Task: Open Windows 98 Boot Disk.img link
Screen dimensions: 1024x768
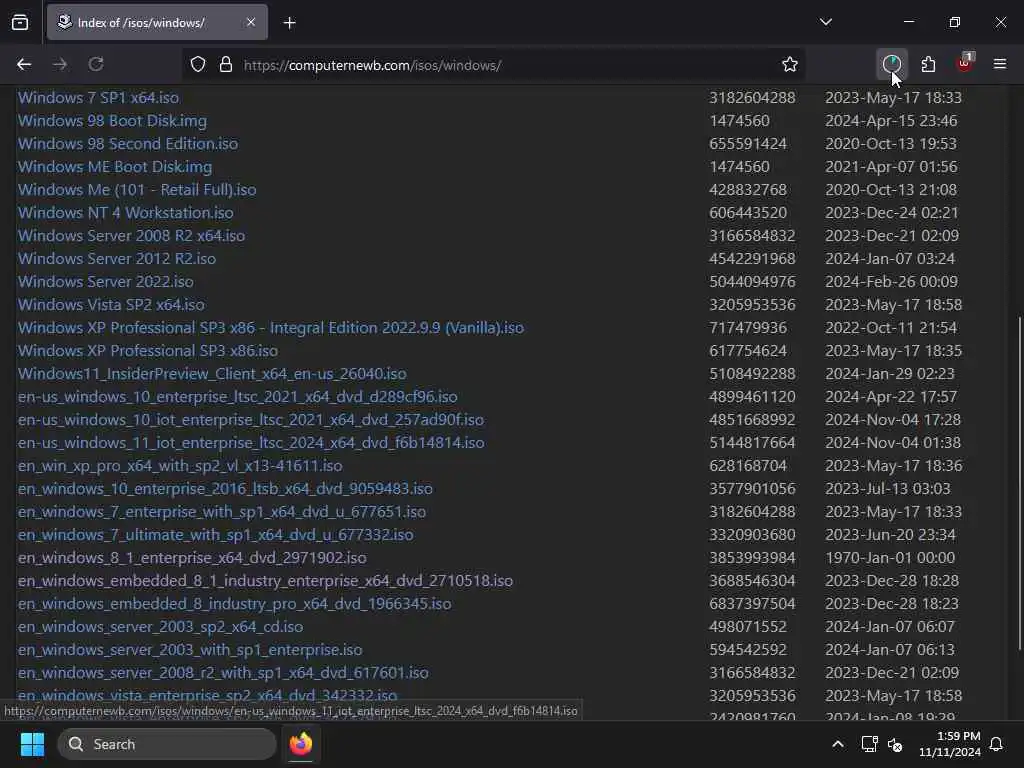Action: (x=112, y=120)
